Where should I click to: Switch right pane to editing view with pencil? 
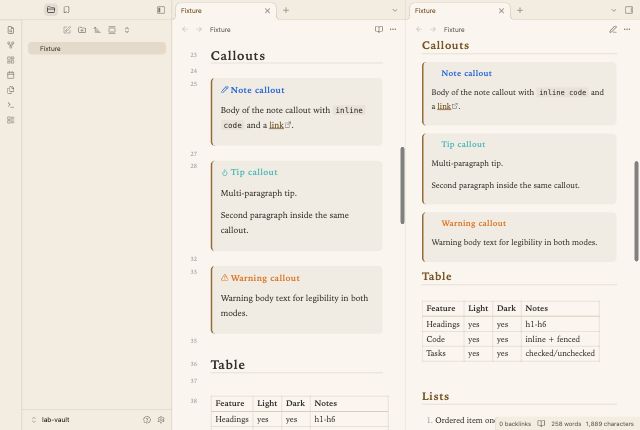point(613,29)
